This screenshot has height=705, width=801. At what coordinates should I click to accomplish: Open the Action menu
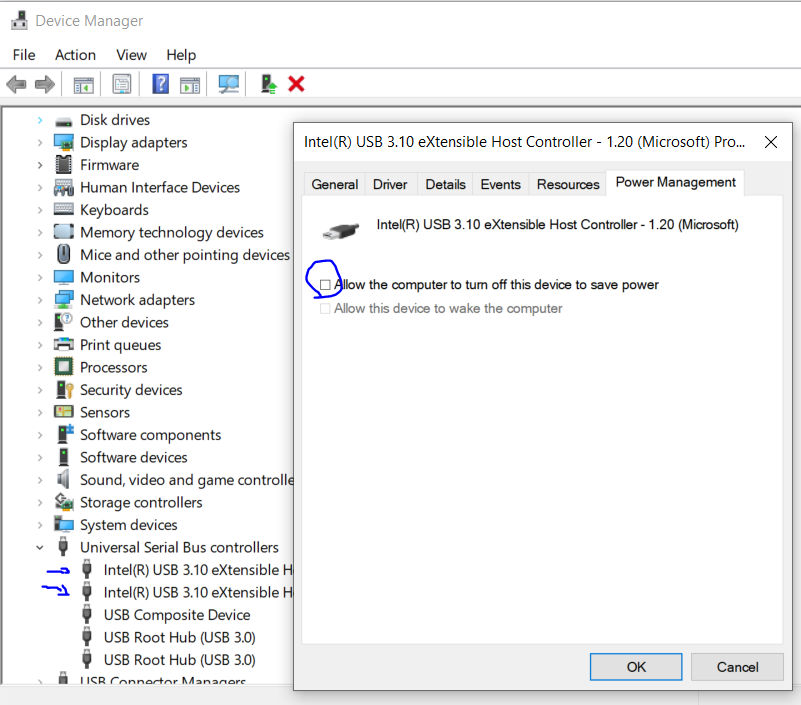(75, 55)
